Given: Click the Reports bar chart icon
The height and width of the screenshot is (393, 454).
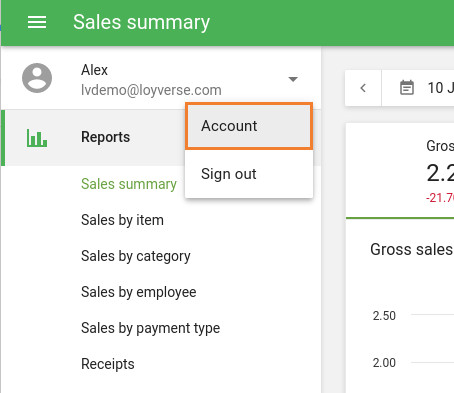Looking at the screenshot, I should click(37, 138).
